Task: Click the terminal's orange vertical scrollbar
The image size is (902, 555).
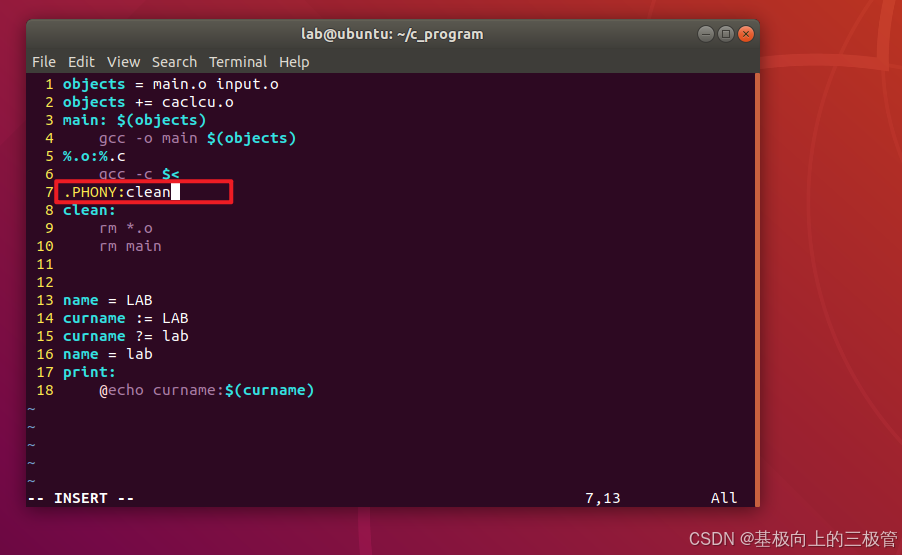Action: tap(757, 289)
